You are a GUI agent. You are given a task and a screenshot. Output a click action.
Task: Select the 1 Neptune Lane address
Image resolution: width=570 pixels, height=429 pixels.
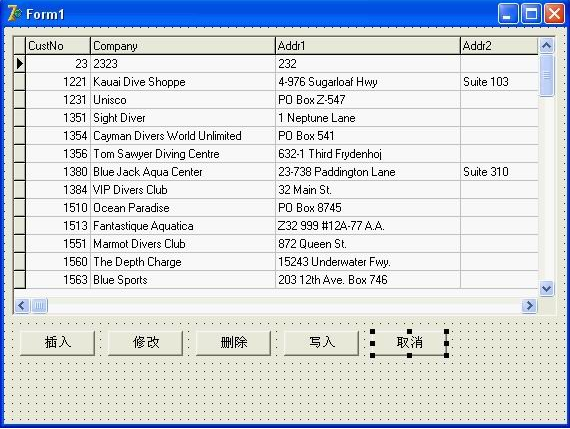coord(368,118)
